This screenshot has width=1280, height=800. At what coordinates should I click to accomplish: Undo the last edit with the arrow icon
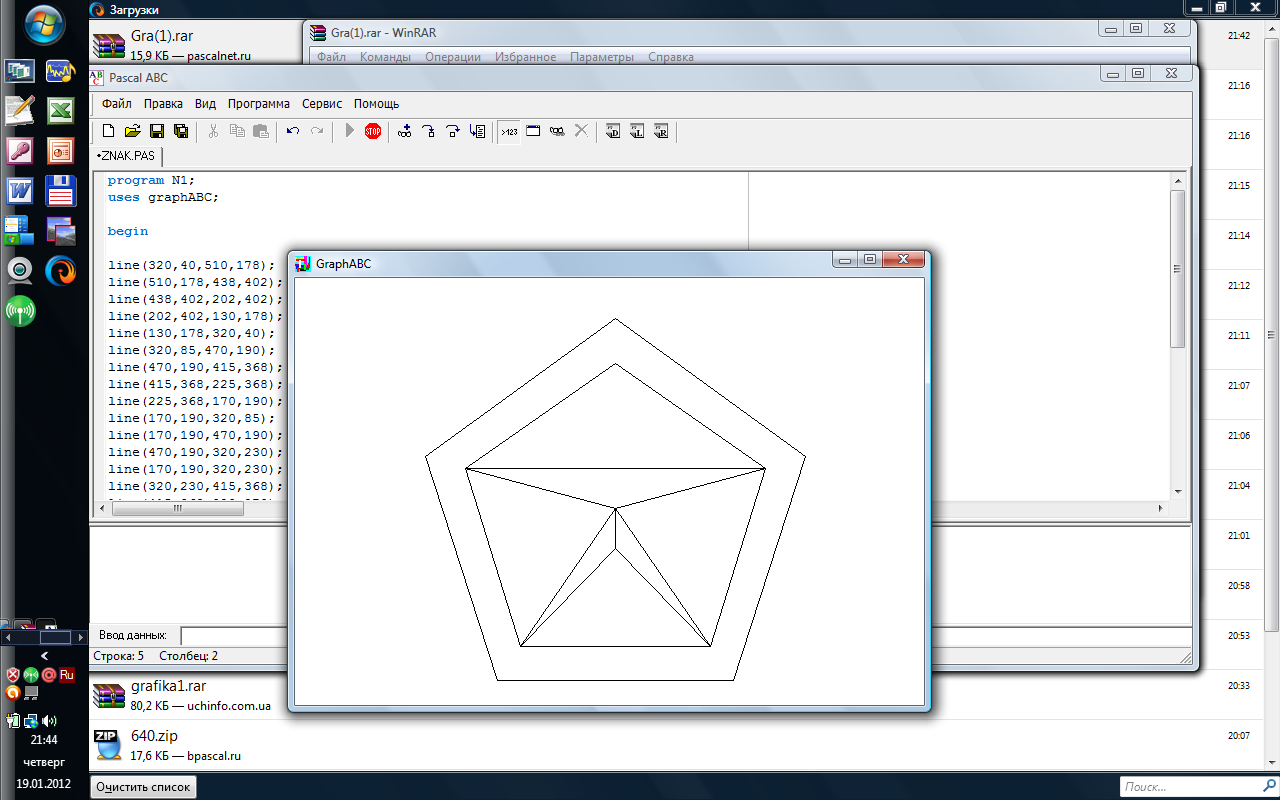pos(293,131)
